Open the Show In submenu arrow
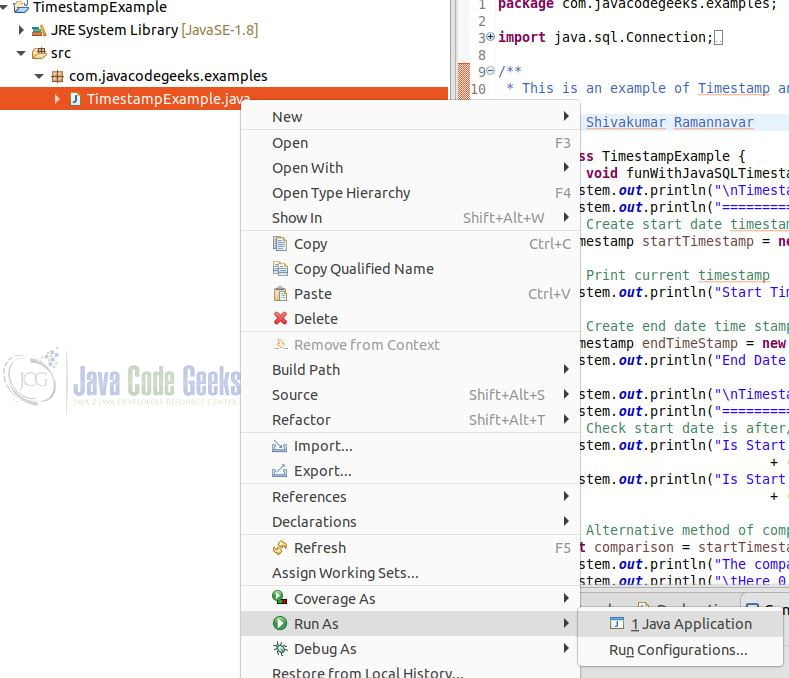The height and width of the screenshot is (678, 789). (567, 217)
